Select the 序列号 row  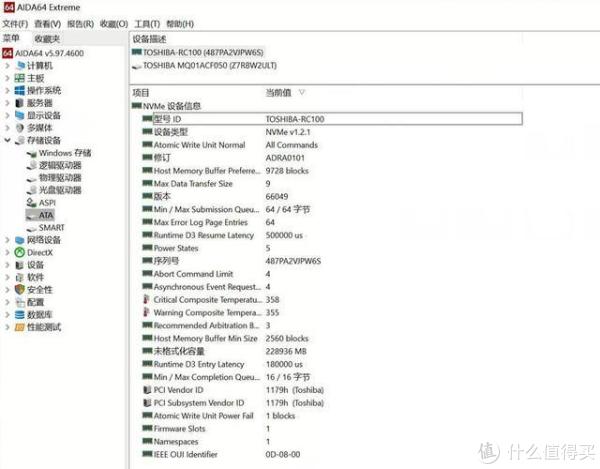tap(332, 261)
